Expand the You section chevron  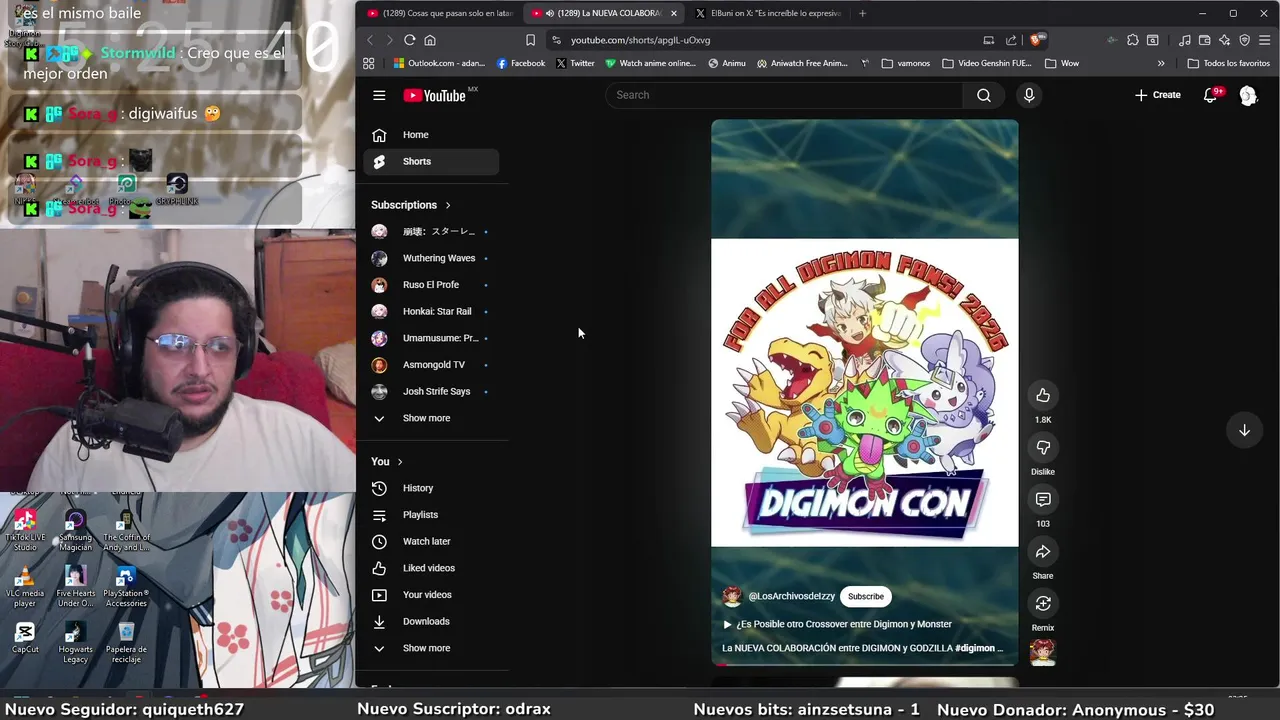[400, 462]
